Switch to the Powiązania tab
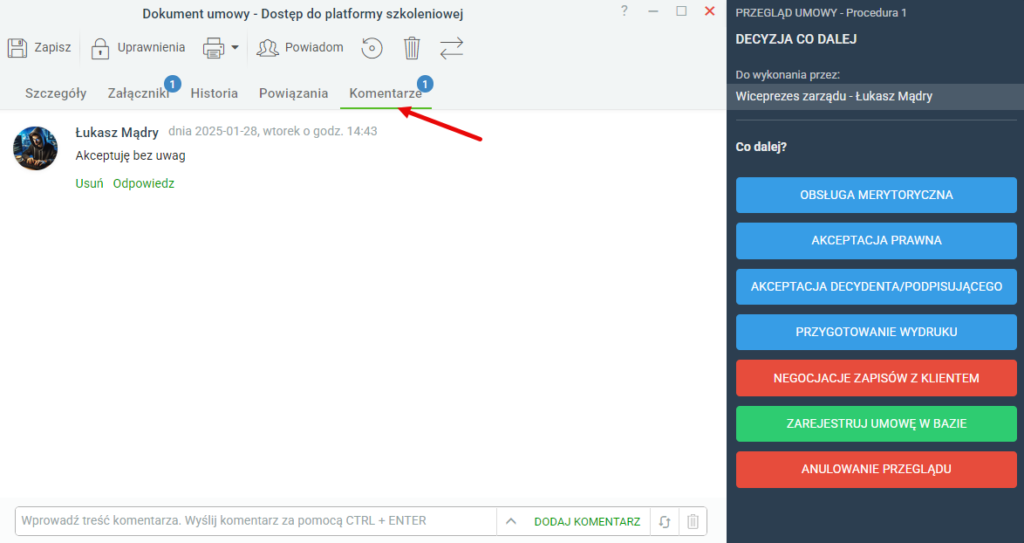1024x543 pixels. coord(293,93)
